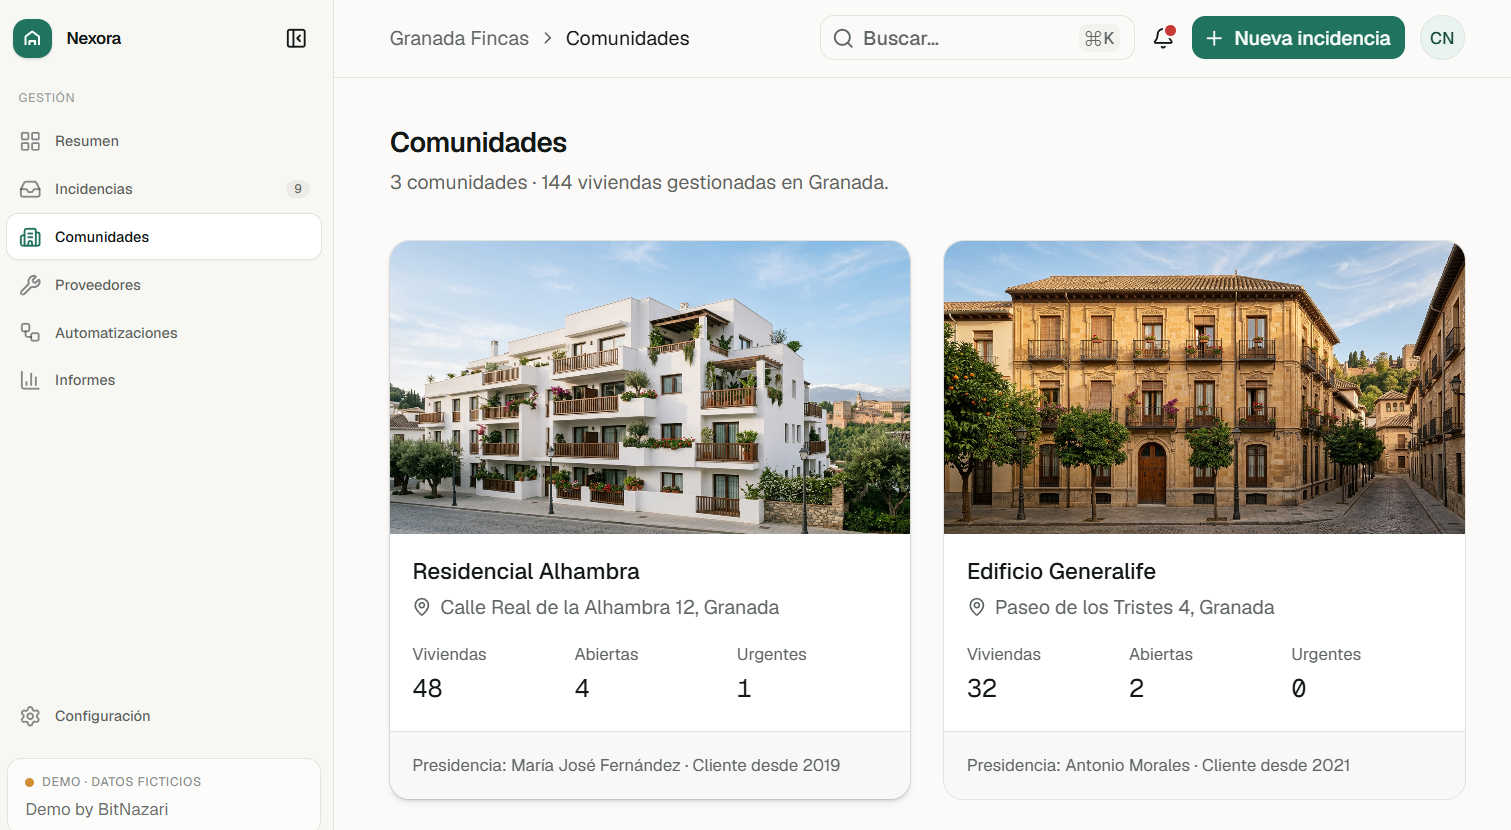Click Presidencia: María José Fernández footer text
This screenshot has width=1511, height=830.
click(626, 765)
